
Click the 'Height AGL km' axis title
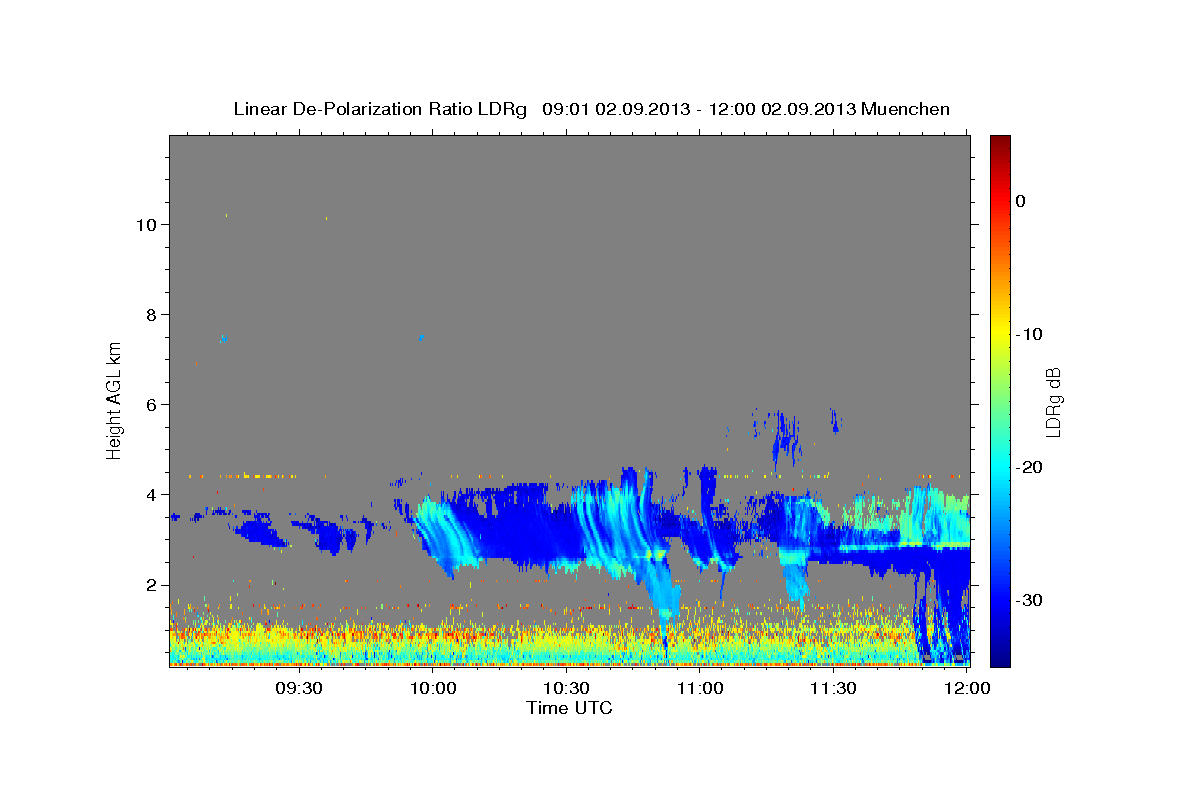(115, 400)
